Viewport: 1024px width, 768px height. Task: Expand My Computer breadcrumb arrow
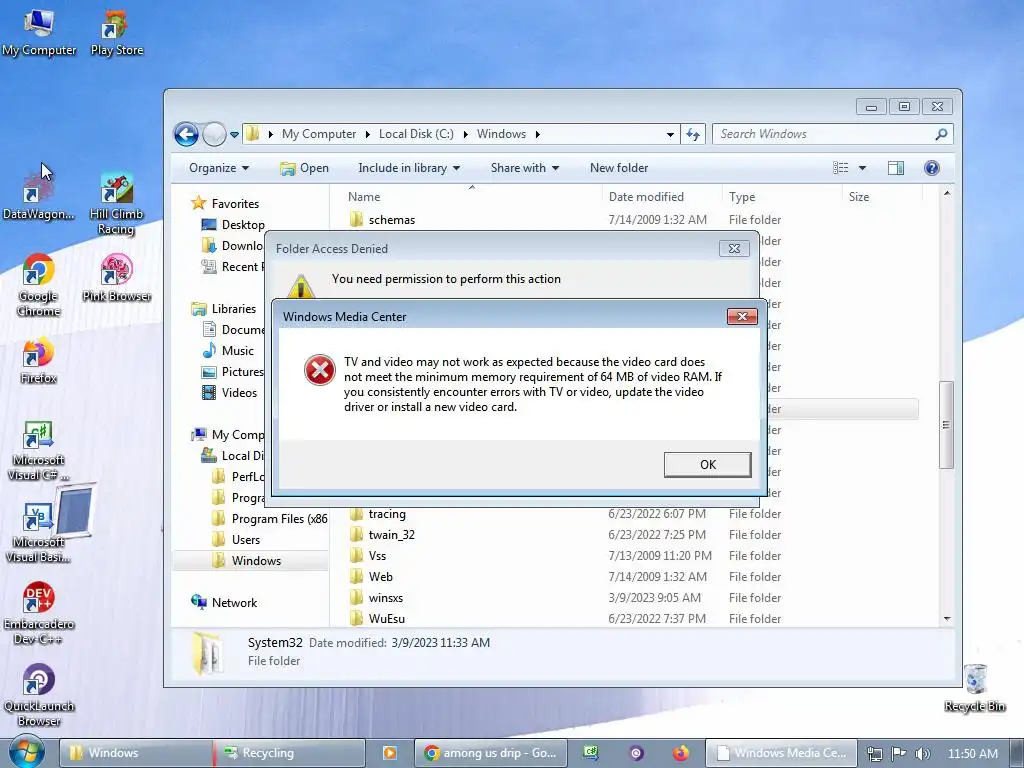pyautogui.click(x=366, y=134)
